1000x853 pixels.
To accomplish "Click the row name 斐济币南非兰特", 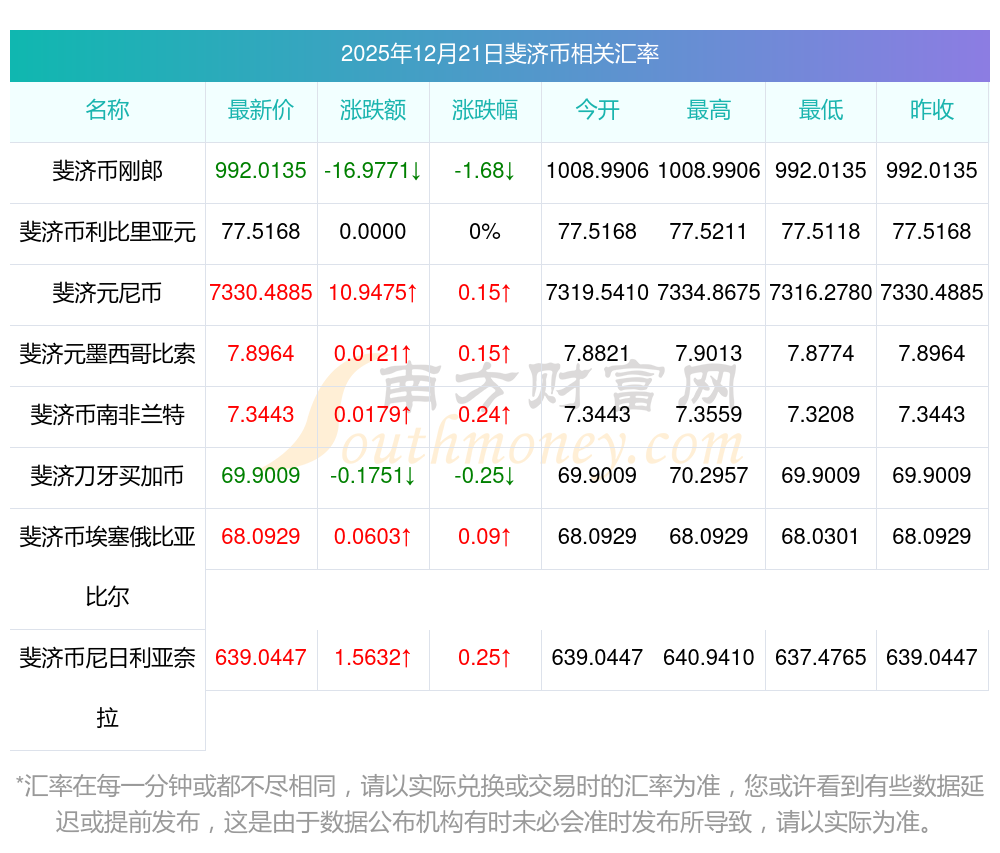I will [107, 415].
